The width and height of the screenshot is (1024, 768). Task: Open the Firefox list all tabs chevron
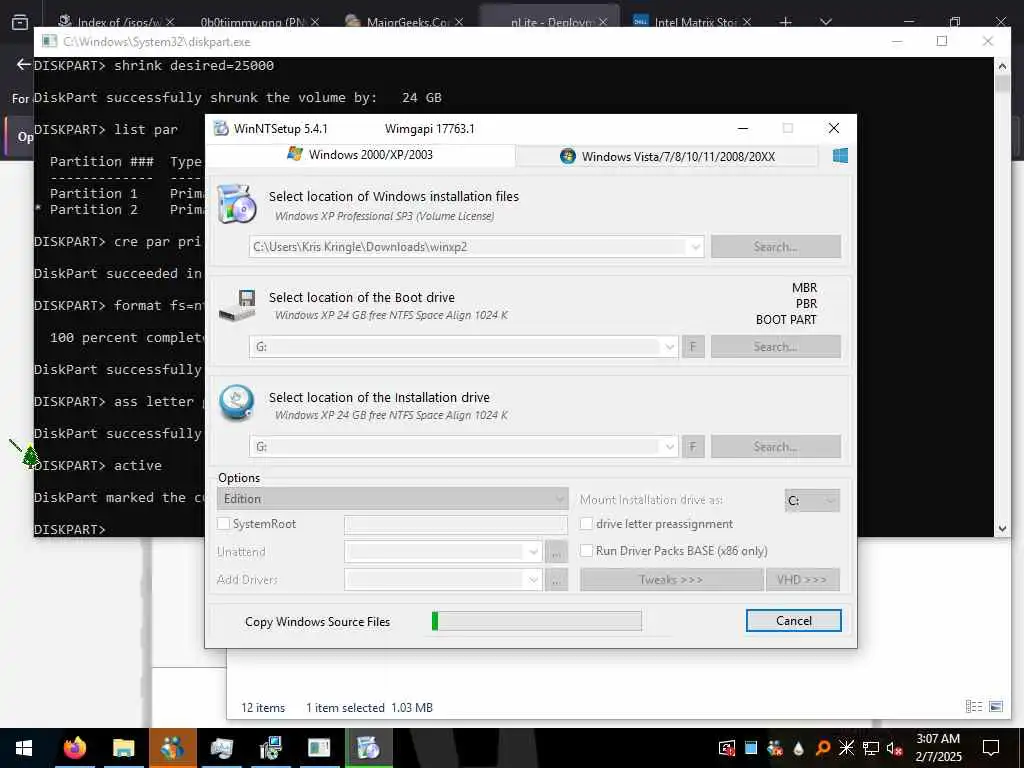pos(825,22)
